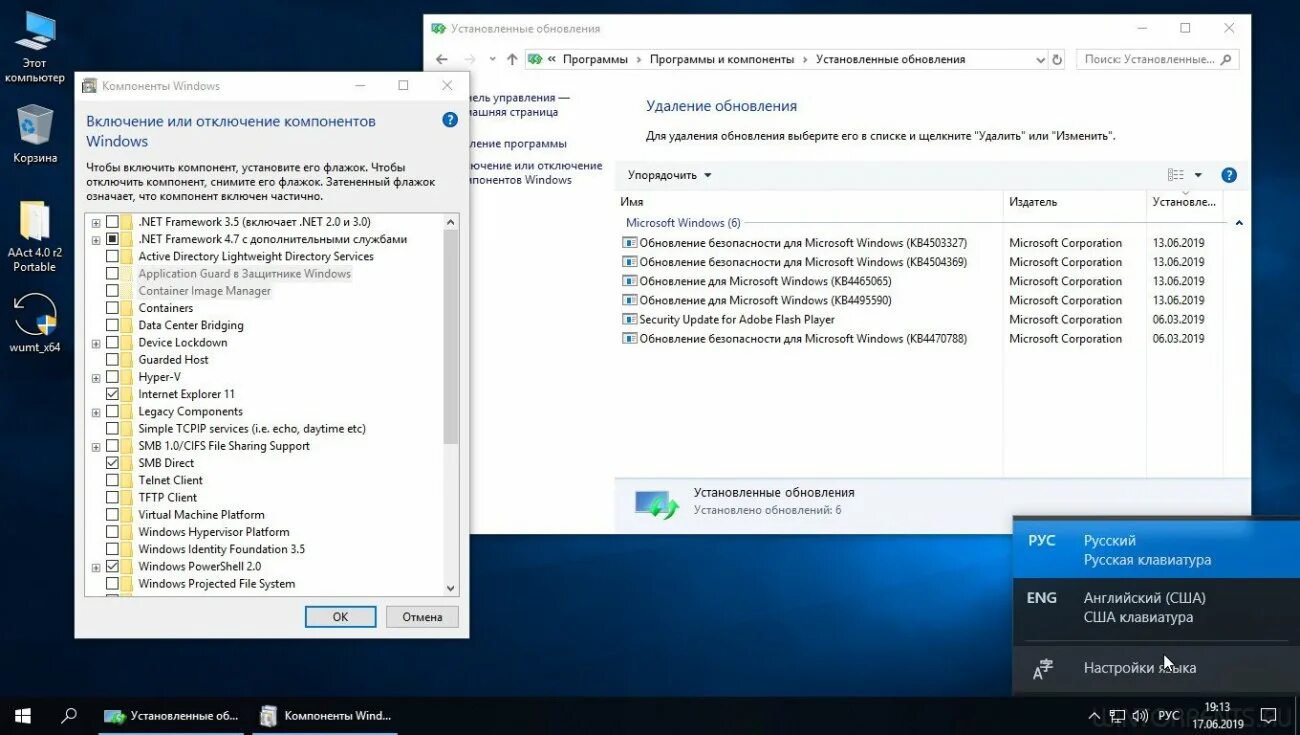
Task: Expand SMB 1.0/CIFS File Sharing Support
Action: [x=96, y=446]
